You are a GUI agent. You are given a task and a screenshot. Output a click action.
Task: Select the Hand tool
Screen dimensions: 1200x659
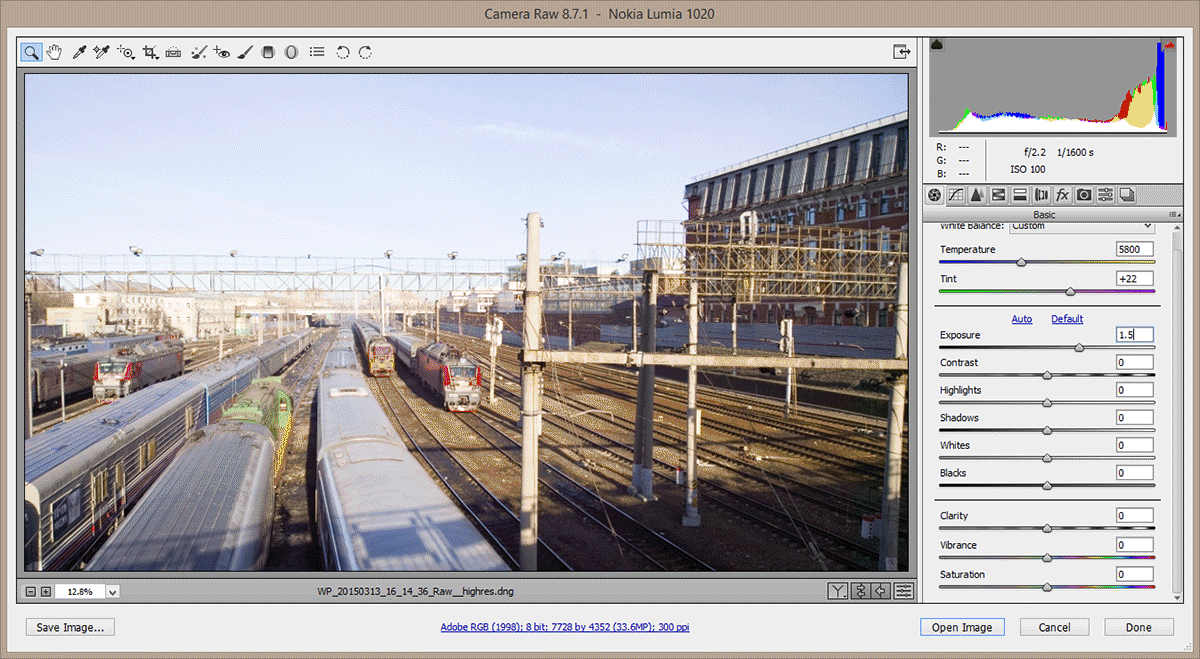pos(54,52)
